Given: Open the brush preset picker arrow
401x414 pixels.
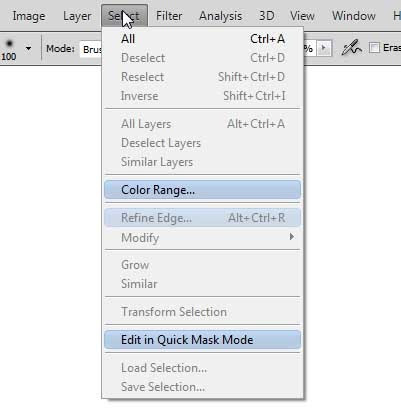Looking at the screenshot, I should coord(28,49).
